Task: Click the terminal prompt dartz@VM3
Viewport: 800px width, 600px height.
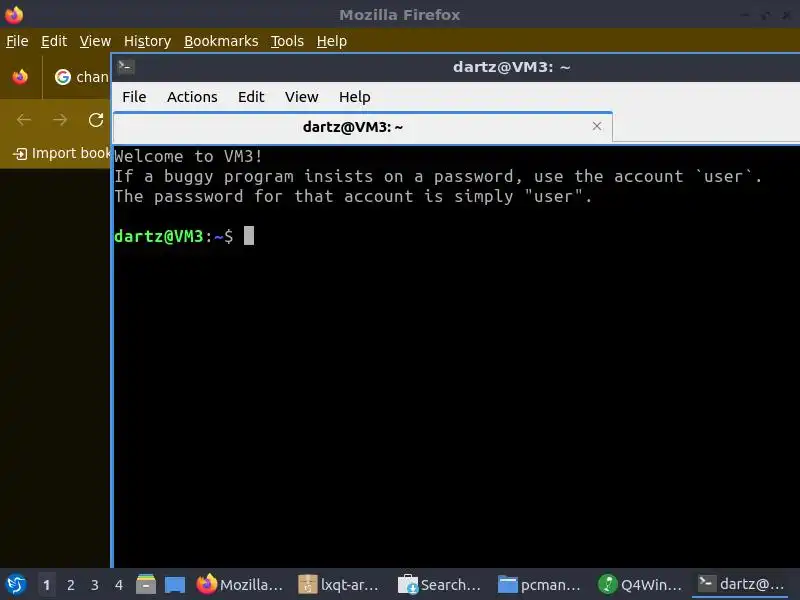Action: pyautogui.click(x=159, y=236)
